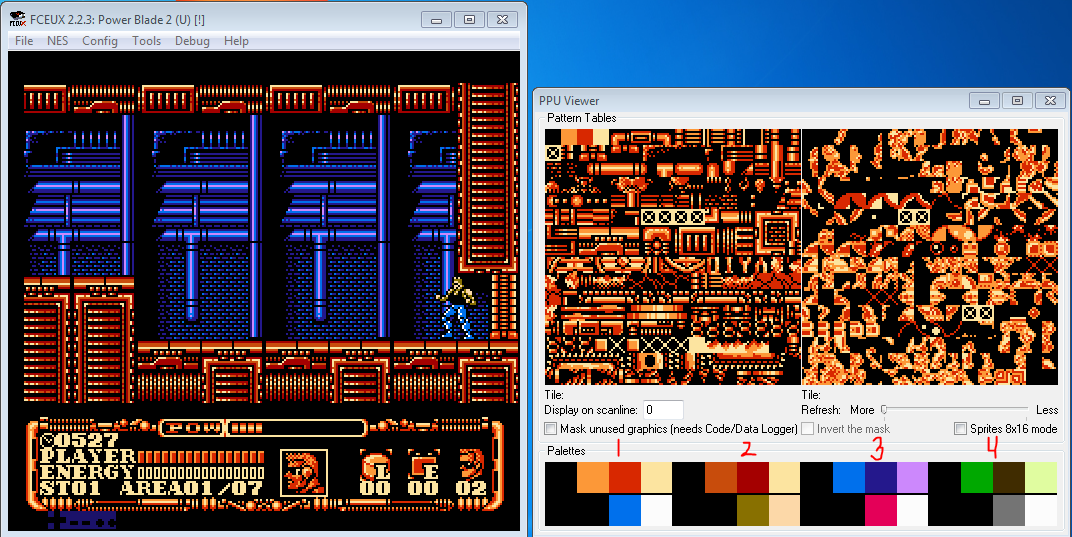This screenshot has width=1072, height=537.
Task: Open the NES menu
Action: click(x=57, y=41)
